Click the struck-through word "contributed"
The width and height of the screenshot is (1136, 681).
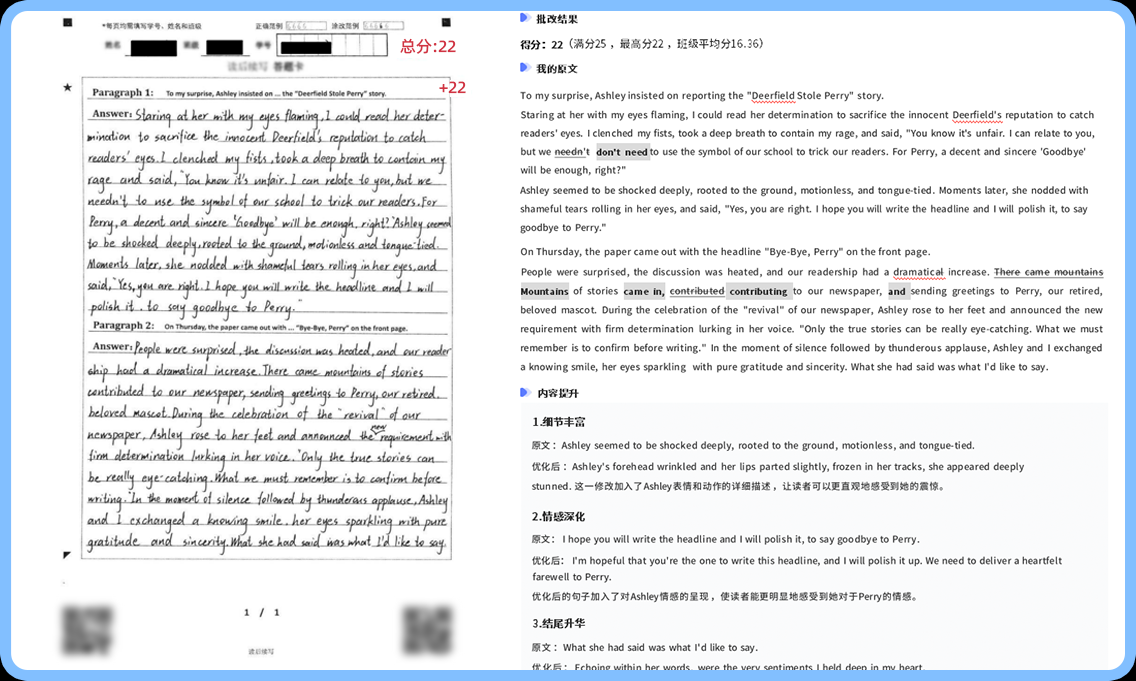click(697, 291)
